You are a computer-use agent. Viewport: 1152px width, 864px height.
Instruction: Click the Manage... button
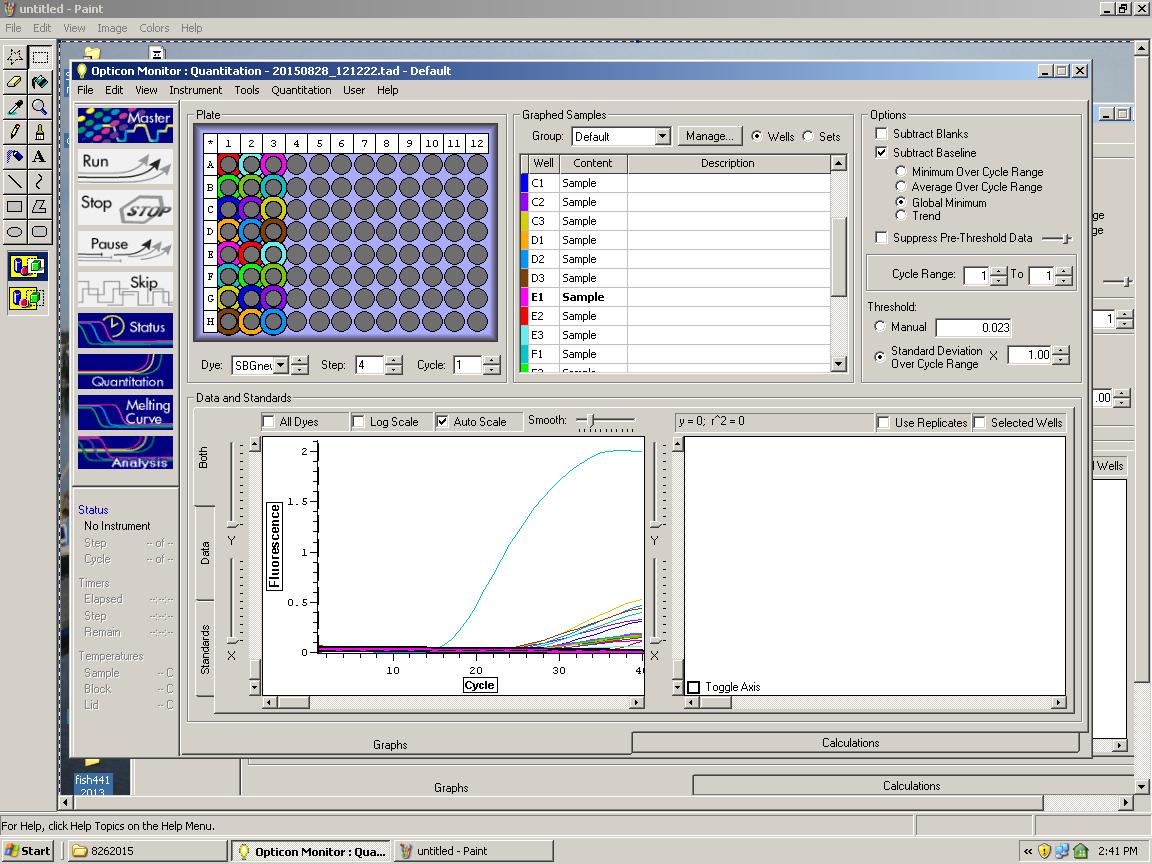(710, 136)
